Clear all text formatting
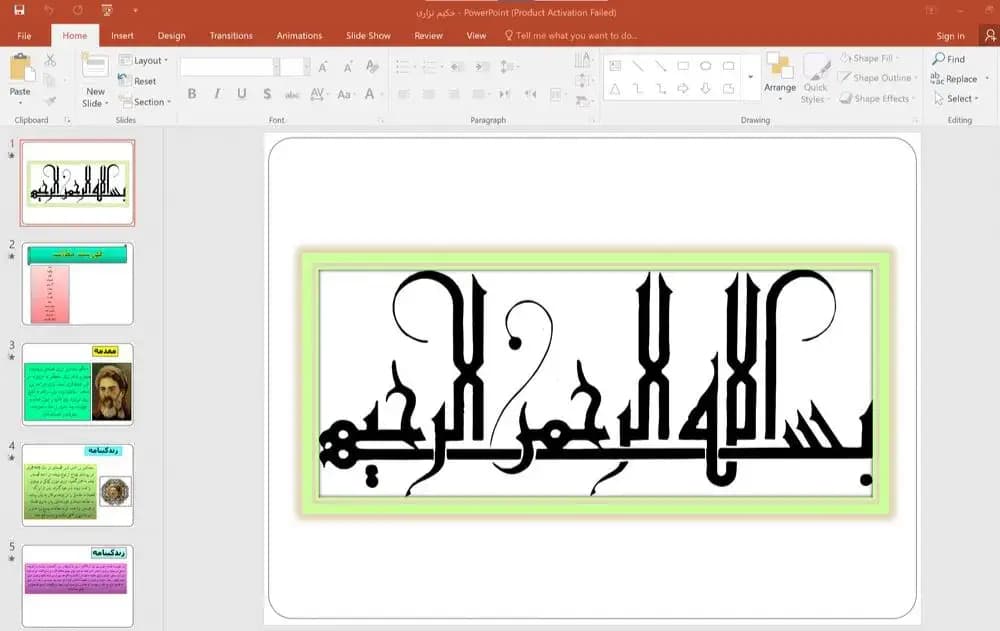 (x=372, y=66)
